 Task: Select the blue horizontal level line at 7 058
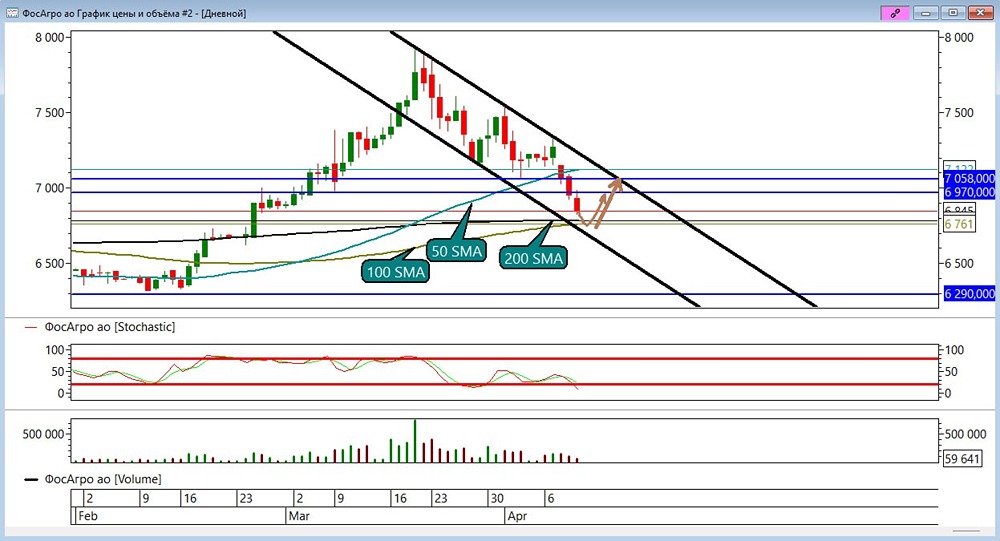[504, 179]
